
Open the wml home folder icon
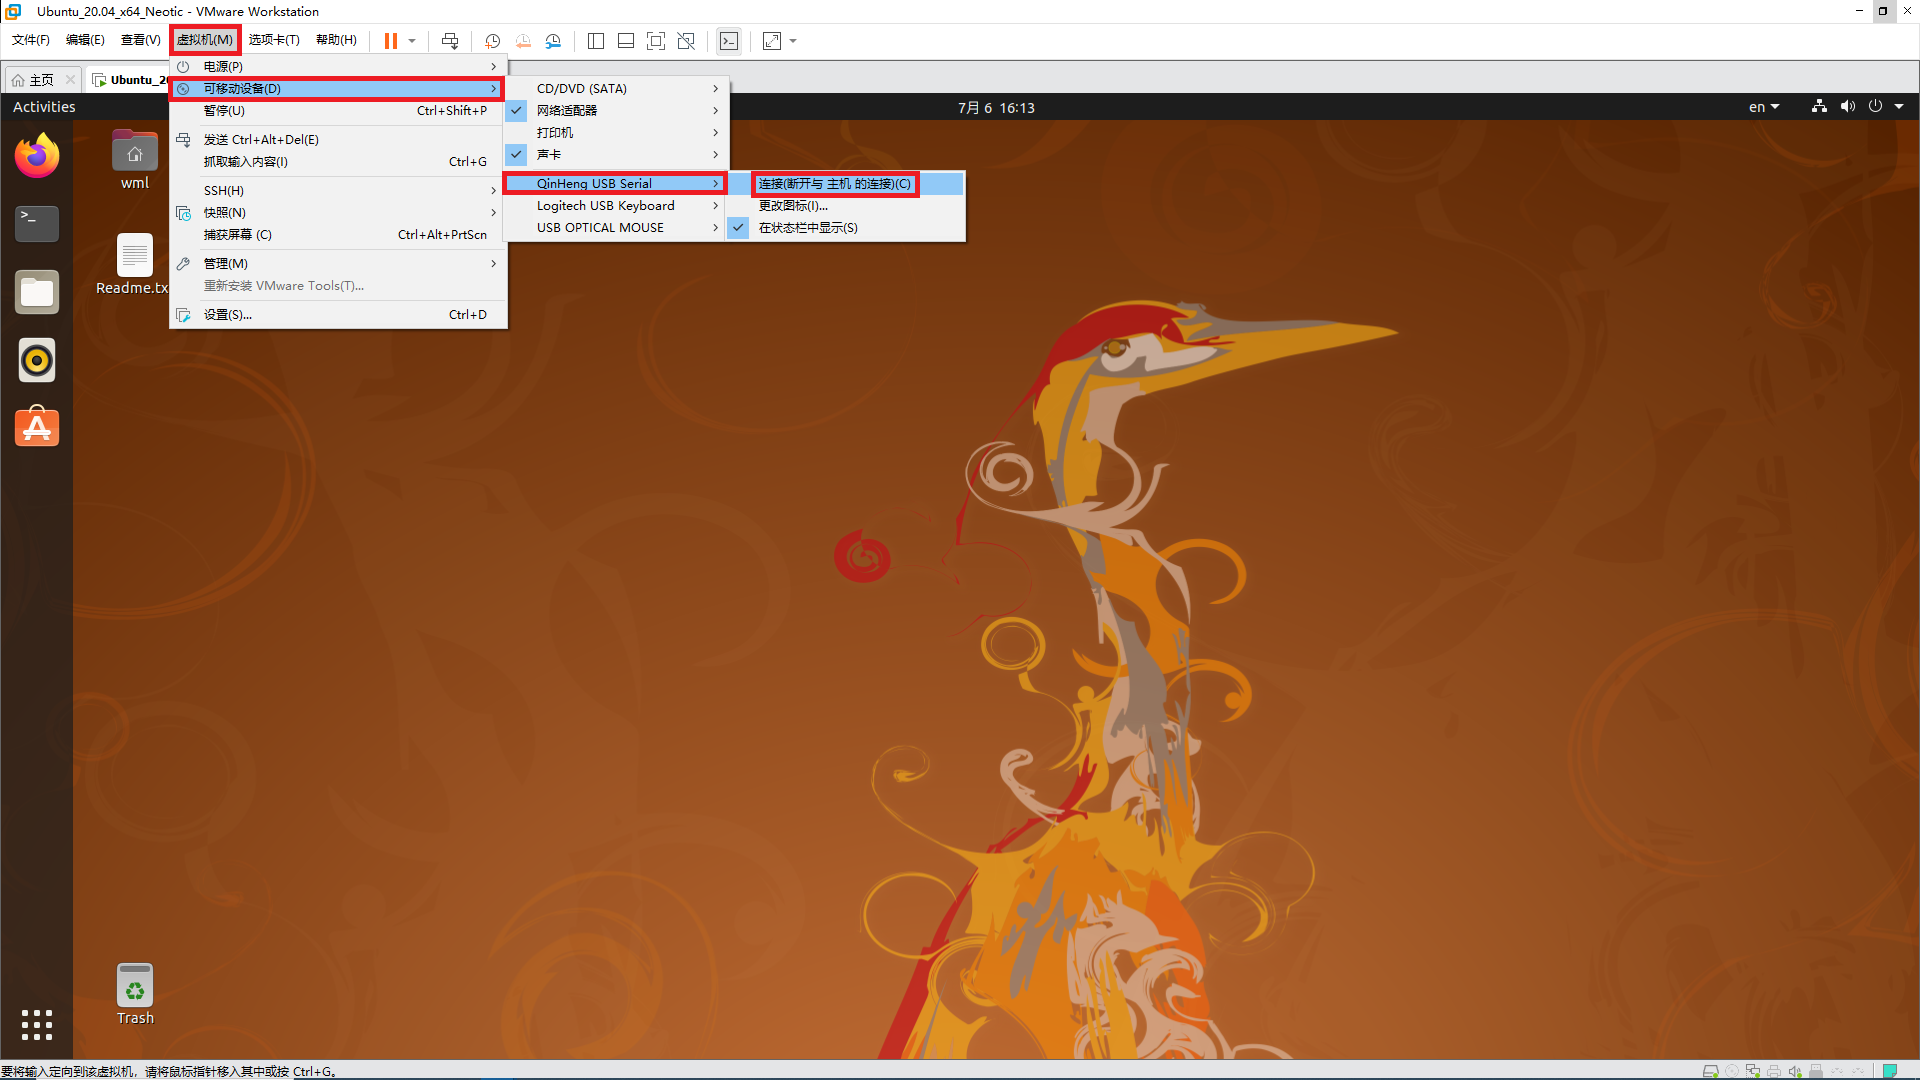pyautogui.click(x=135, y=160)
